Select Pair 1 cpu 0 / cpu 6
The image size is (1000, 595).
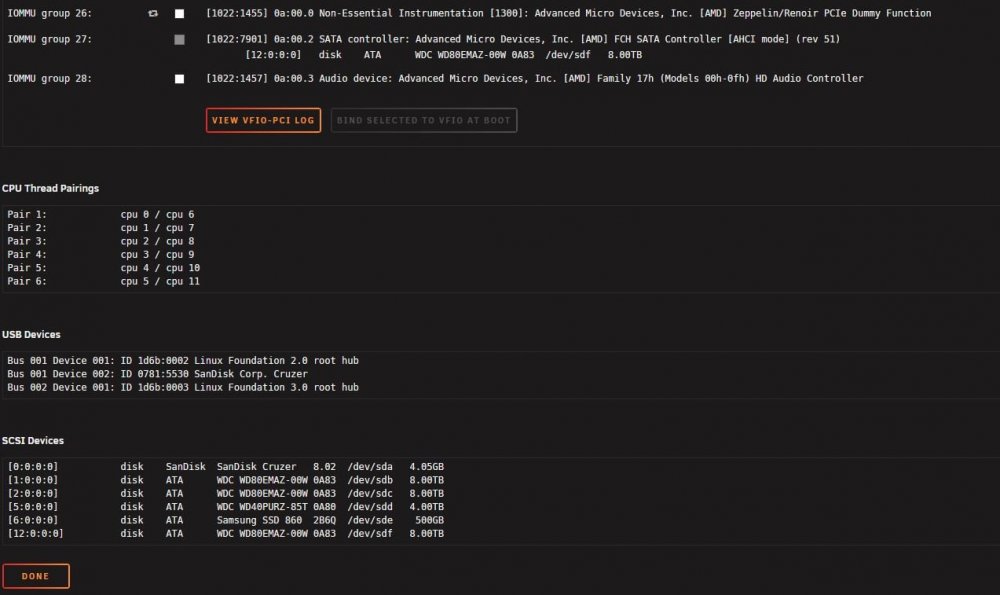[x=101, y=214]
